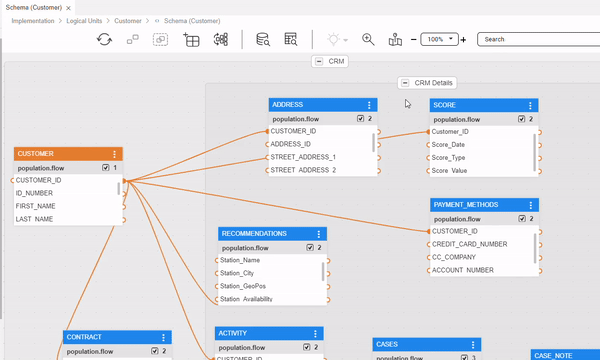600x360 pixels.
Task: Open the 100% zoom level dropdown
Action: 439,39
